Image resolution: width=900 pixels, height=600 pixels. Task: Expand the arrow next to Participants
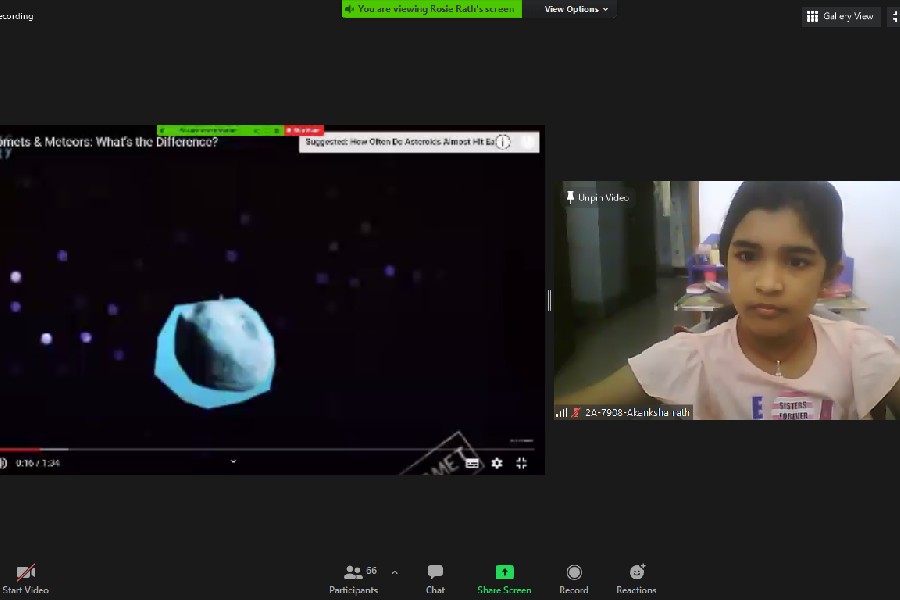pyautogui.click(x=394, y=573)
